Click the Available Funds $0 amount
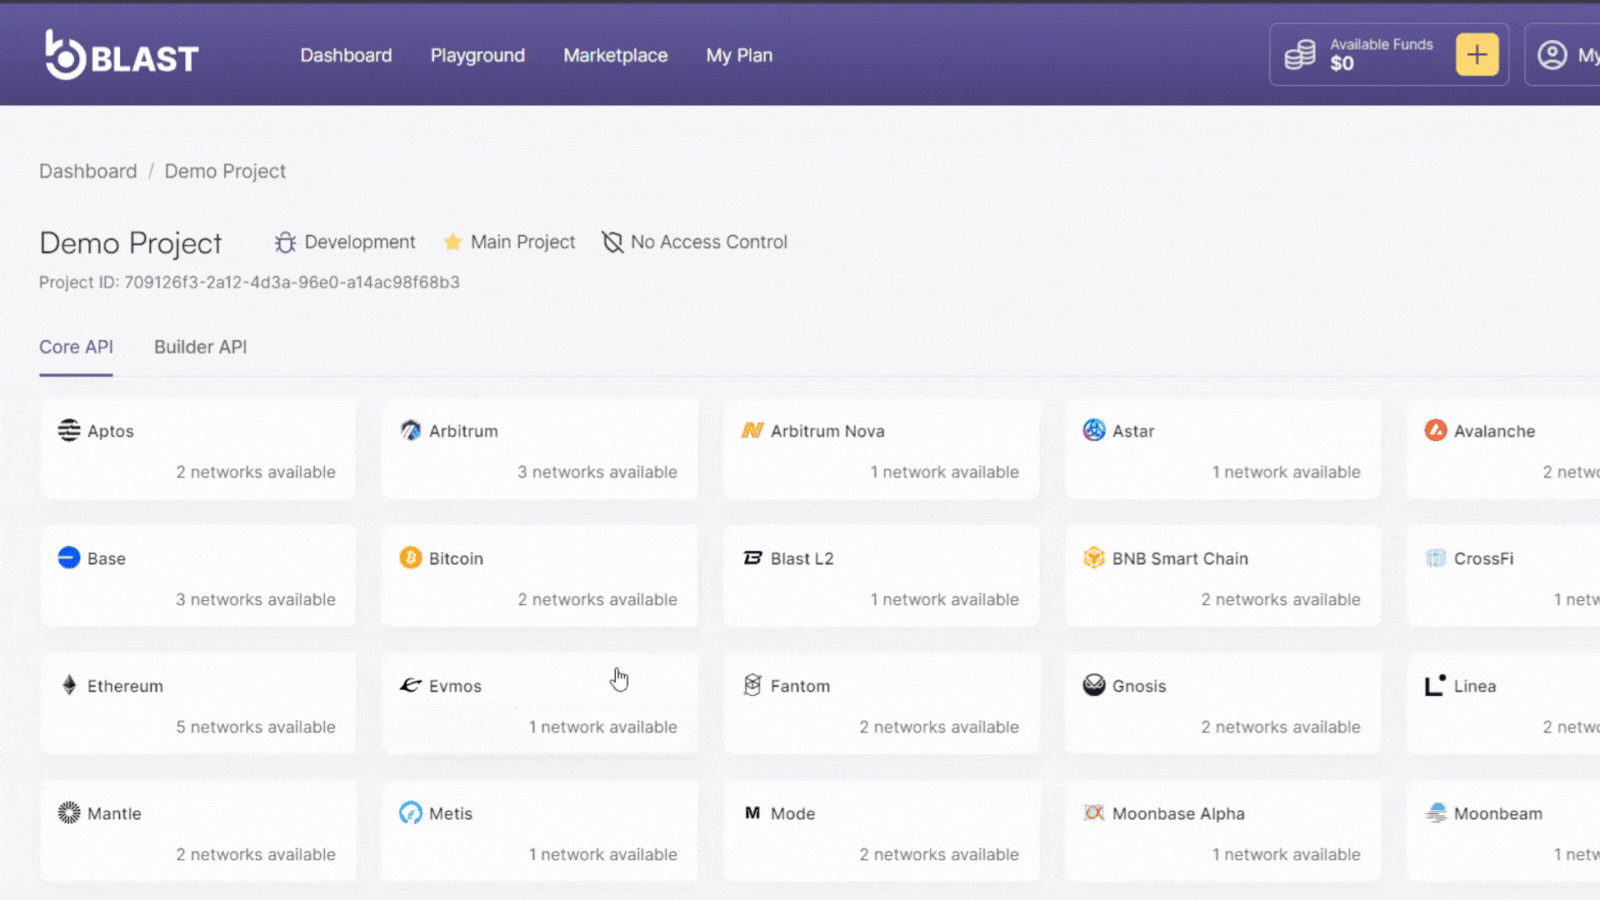The height and width of the screenshot is (900, 1600). (x=1342, y=64)
